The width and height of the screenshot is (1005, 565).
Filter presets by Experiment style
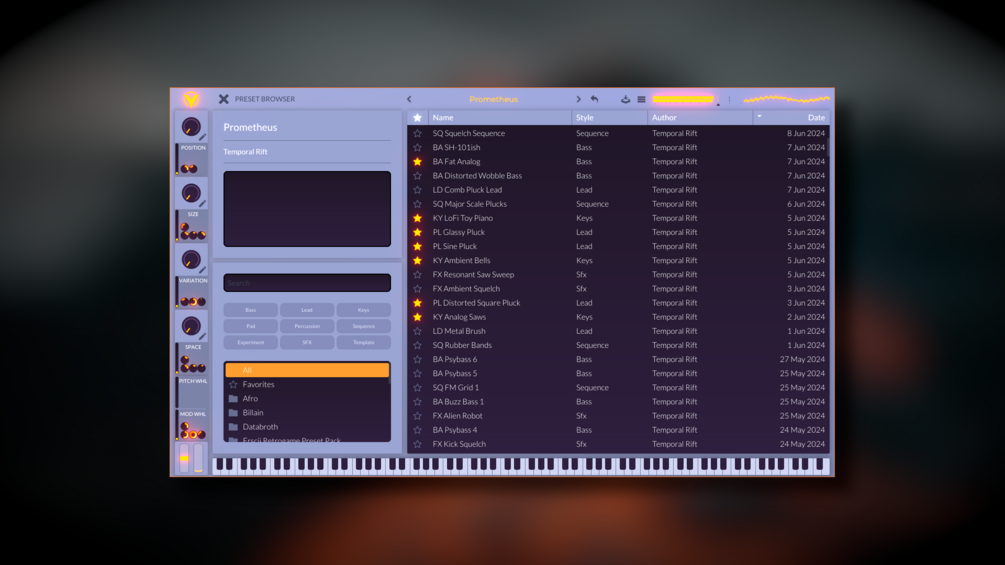pos(251,342)
